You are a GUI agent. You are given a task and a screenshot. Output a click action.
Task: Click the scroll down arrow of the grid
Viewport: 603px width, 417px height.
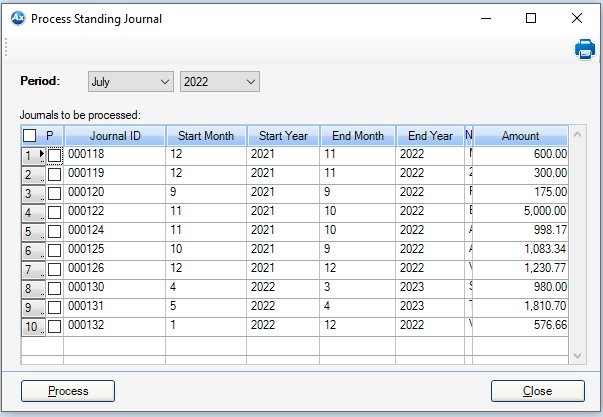pos(577,356)
